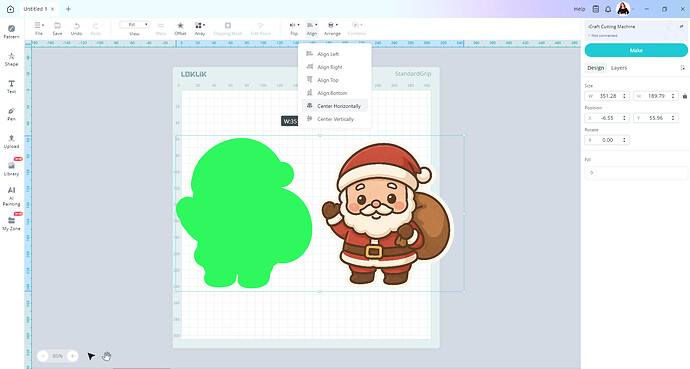690x369 pixels.
Task: Add a new project tab
Action: coord(68,9)
